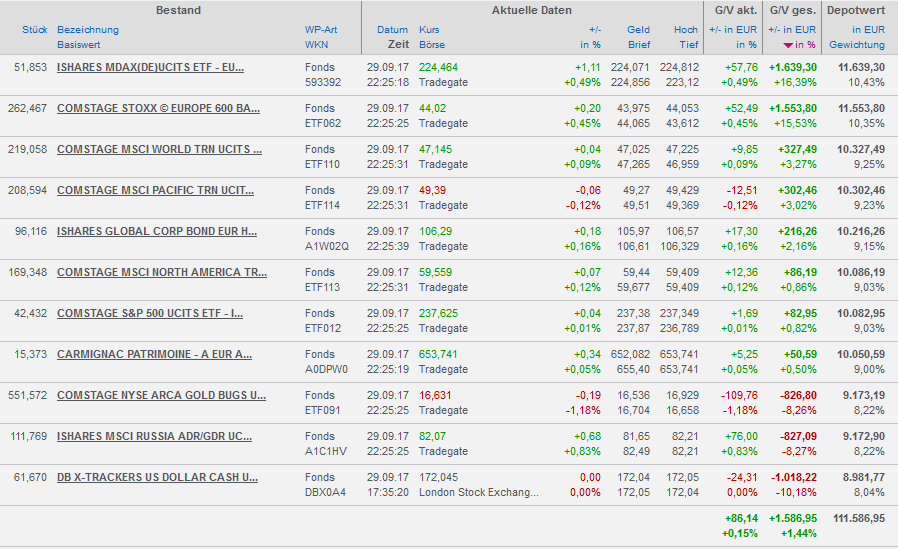Click the Geld column header
This screenshot has width=898, height=549.
pos(638,30)
